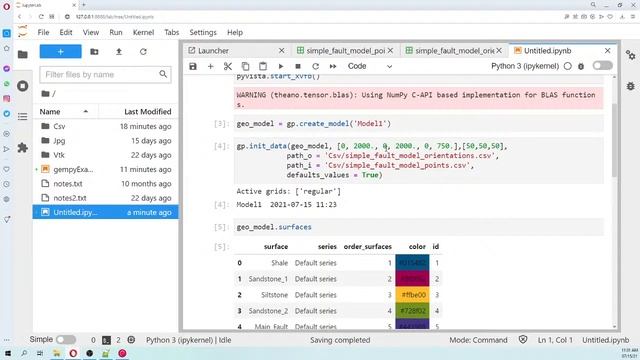The image size is (640, 360).
Task: Click the Siltstone #ffbe00 color swatch
Action: [x=412, y=295]
